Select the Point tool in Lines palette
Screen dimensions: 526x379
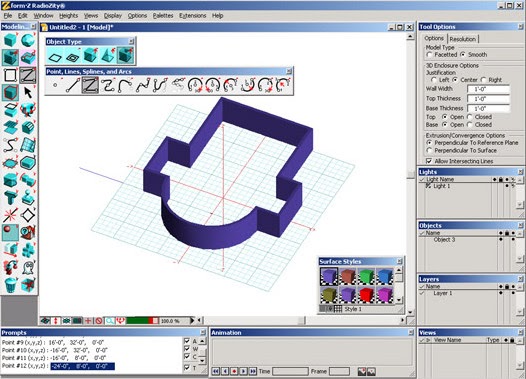click(x=55, y=85)
